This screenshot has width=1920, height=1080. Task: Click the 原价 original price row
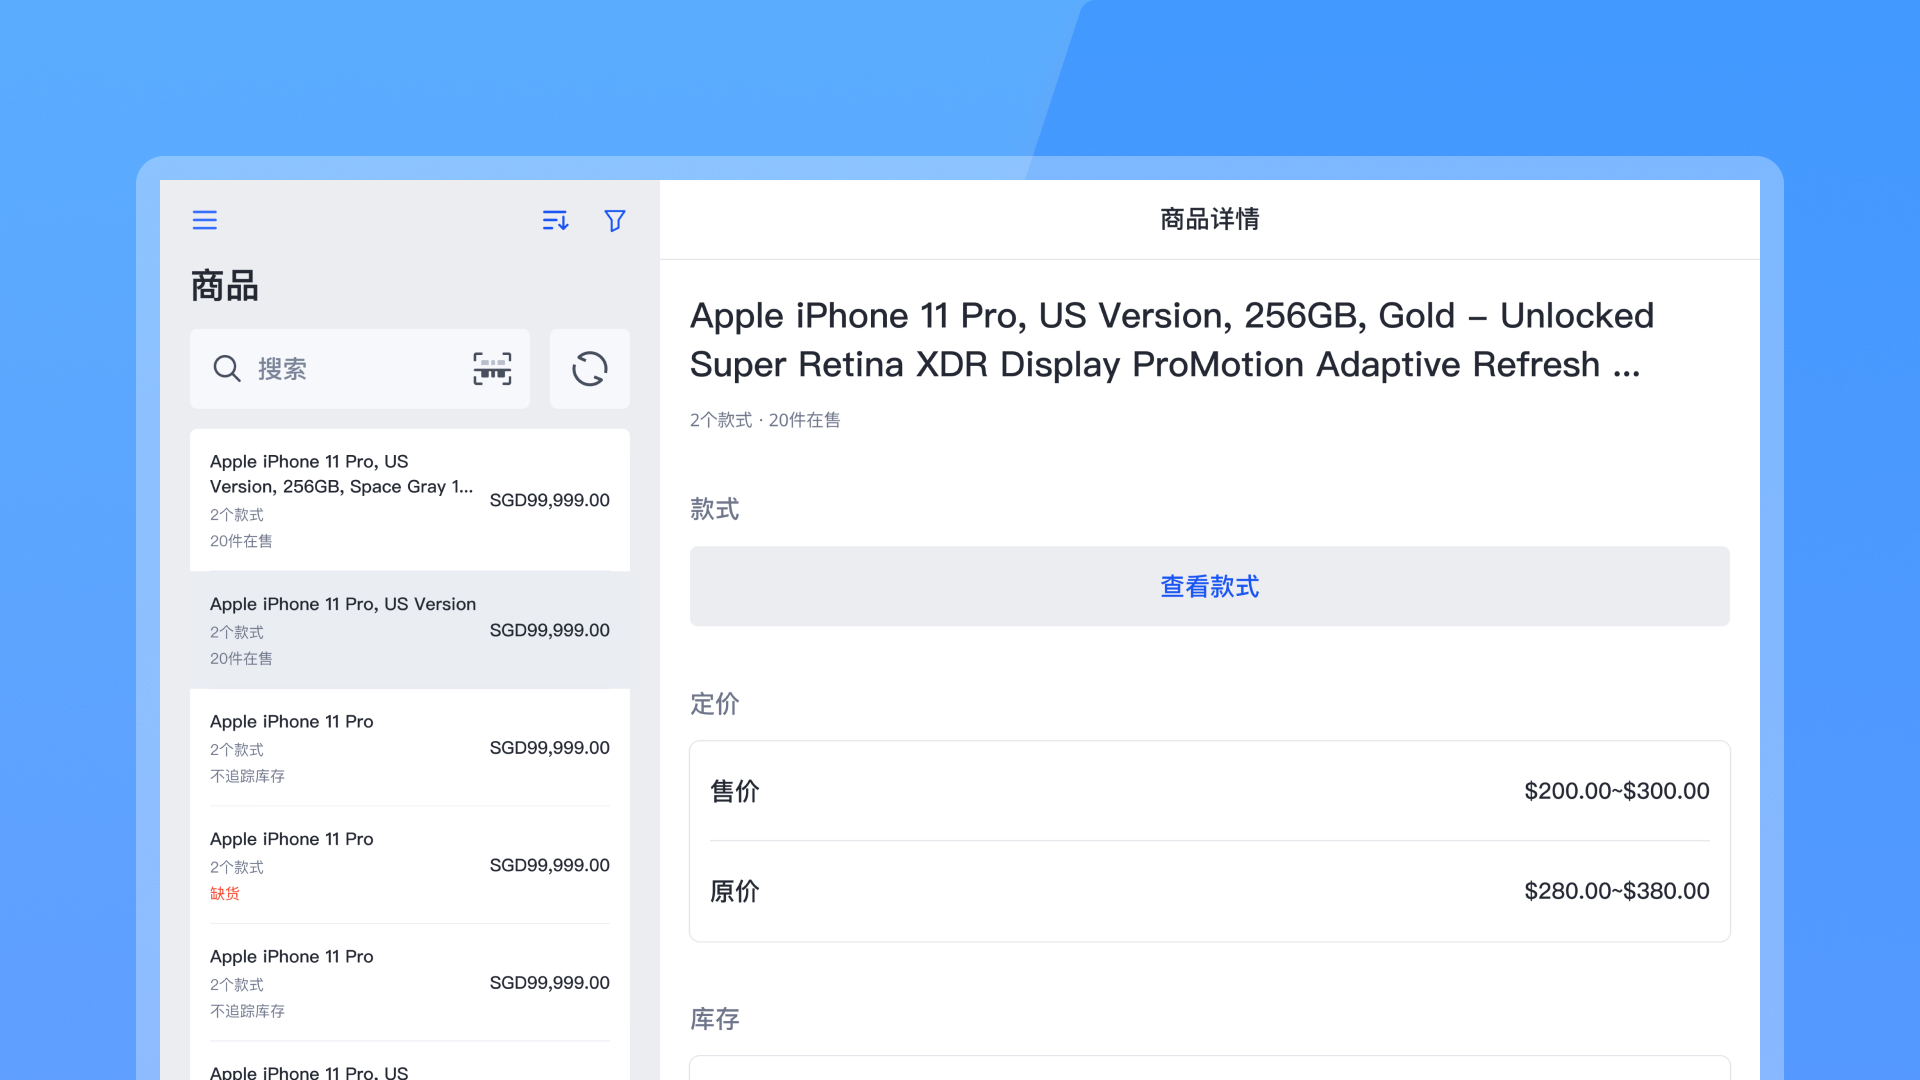(x=1209, y=891)
